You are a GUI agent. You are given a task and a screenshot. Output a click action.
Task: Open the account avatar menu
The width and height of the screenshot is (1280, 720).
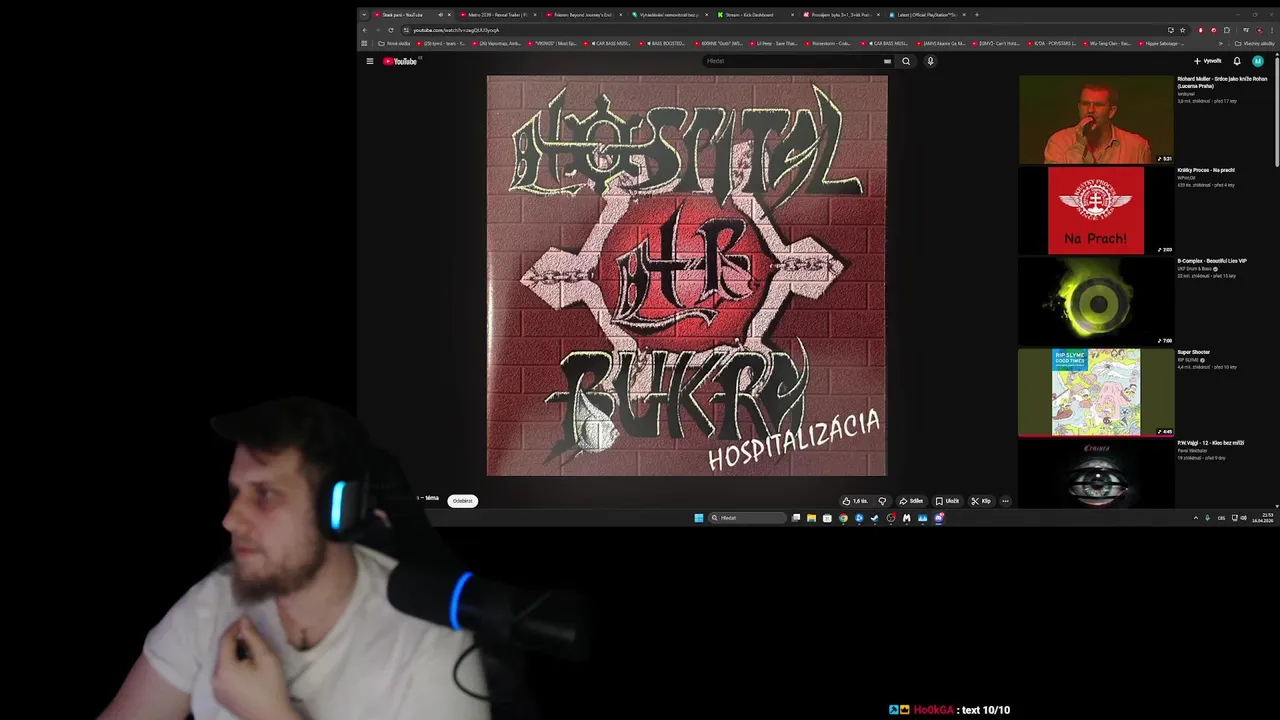point(1258,61)
